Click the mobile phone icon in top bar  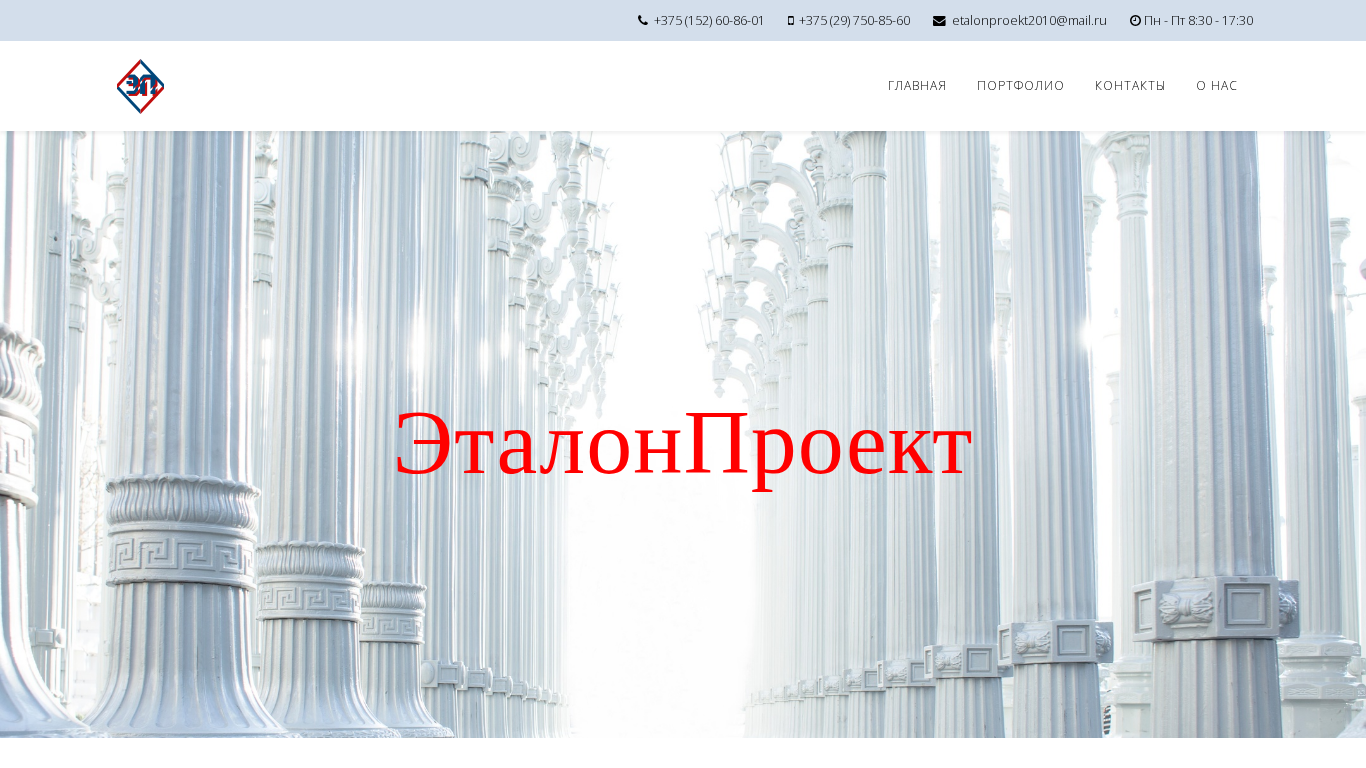coord(791,21)
